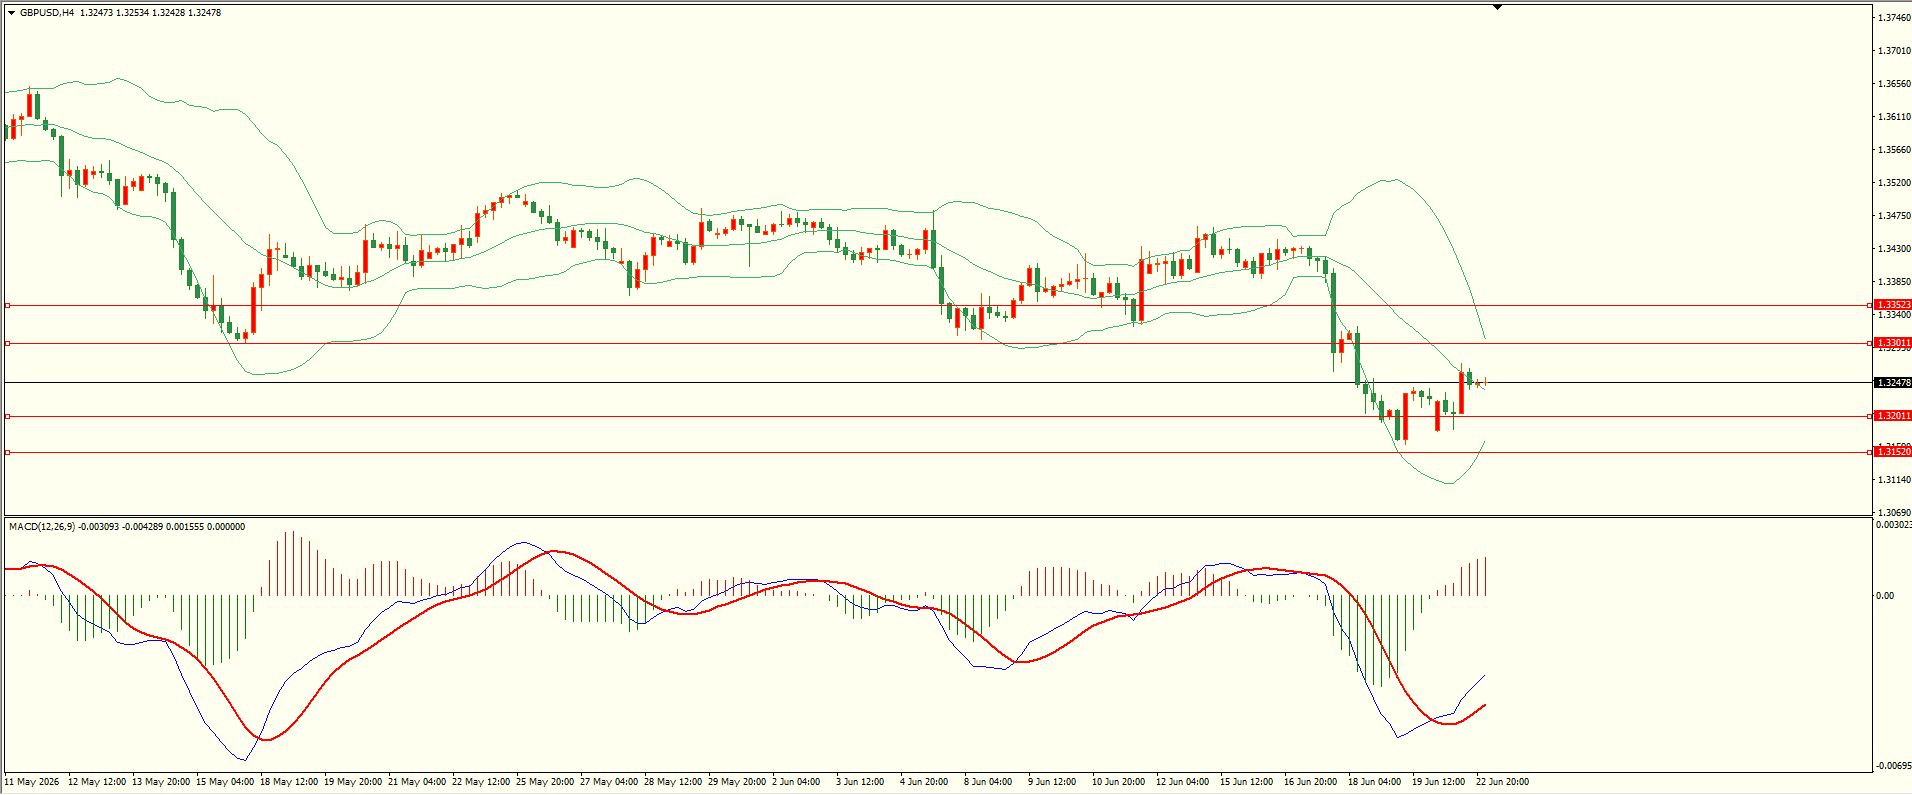Select the red 1.31520 horizontal line price tag
Screen dimensions: 1912x795
click(1893, 452)
